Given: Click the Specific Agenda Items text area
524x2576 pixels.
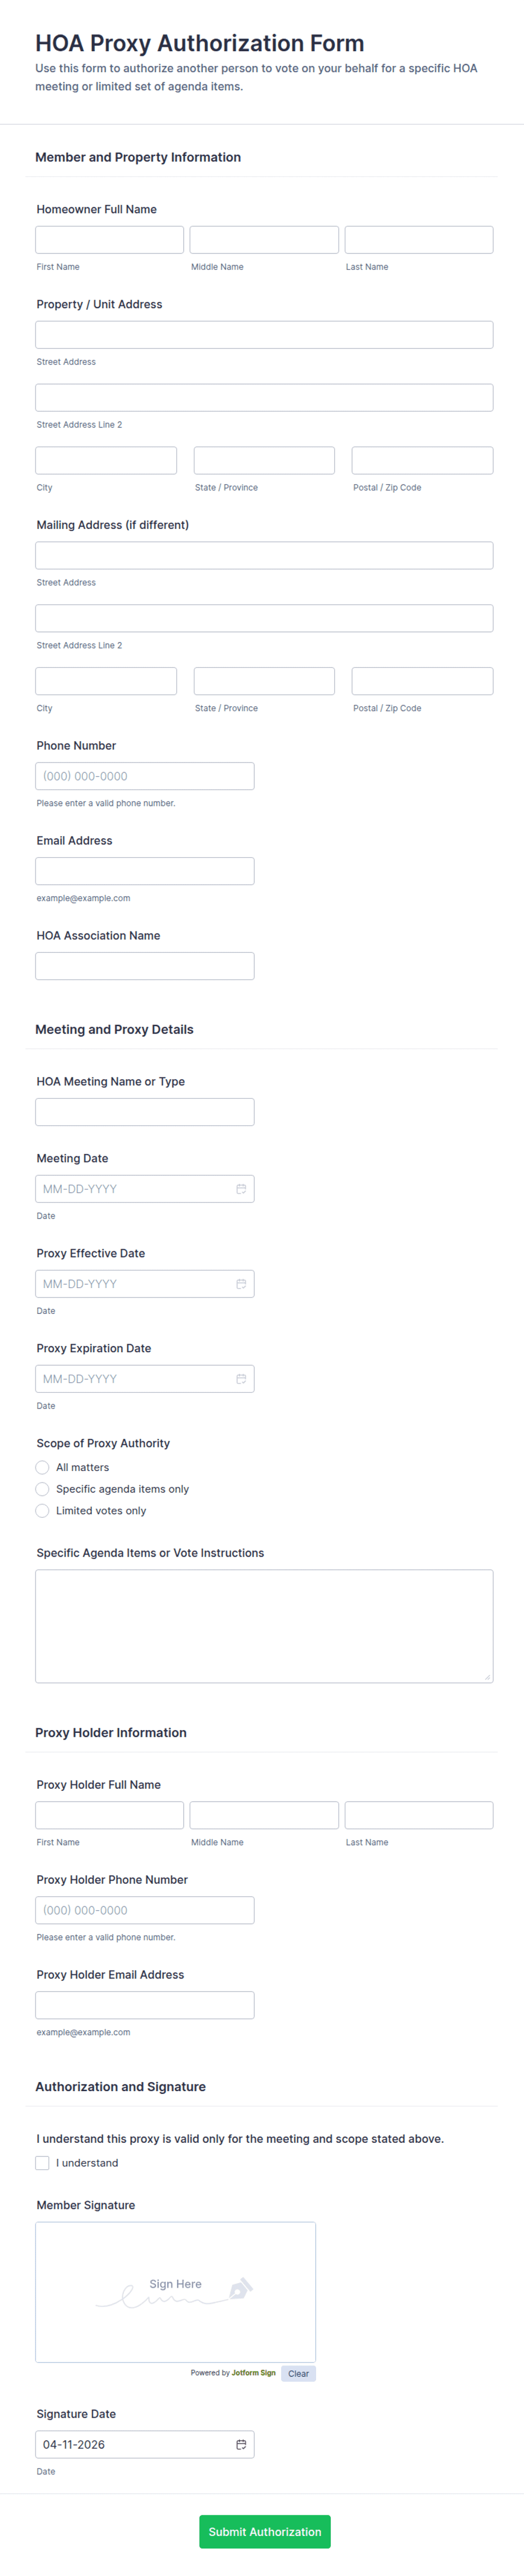Looking at the screenshot, I should point(264,1626).
